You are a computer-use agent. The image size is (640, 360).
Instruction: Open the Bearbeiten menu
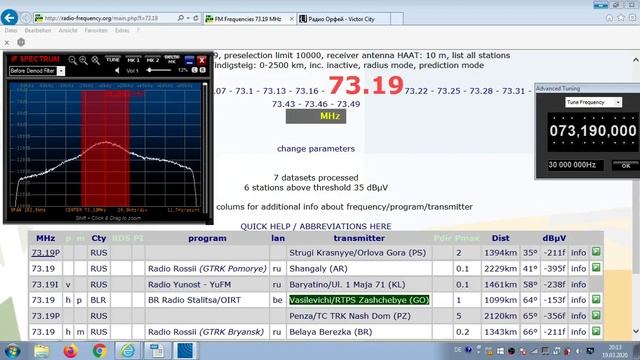click(x=38, y=30)
